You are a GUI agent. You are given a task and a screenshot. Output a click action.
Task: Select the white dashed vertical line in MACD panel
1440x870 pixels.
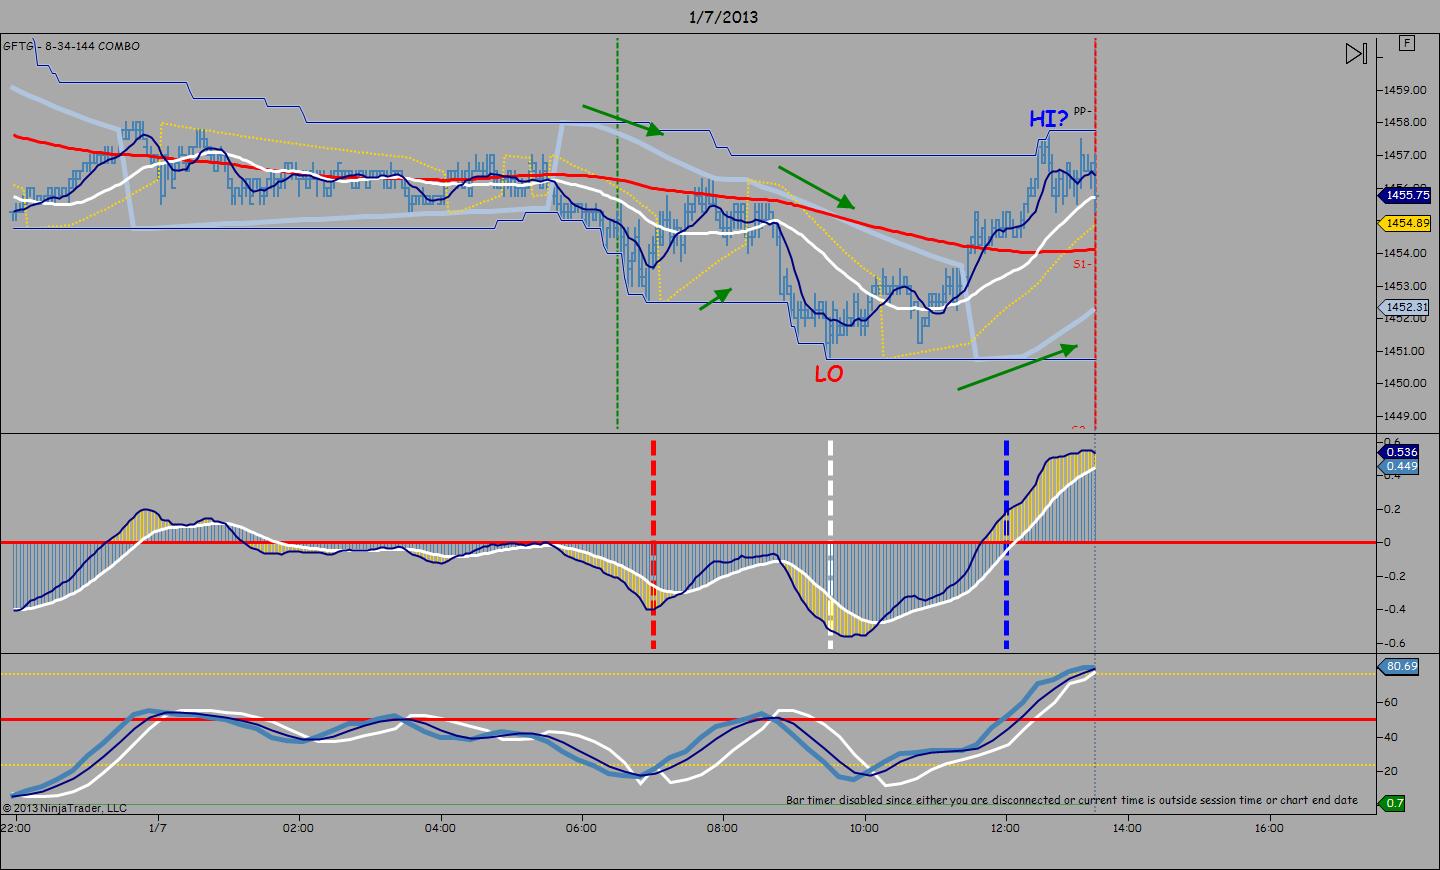click(x=830, y=544)
